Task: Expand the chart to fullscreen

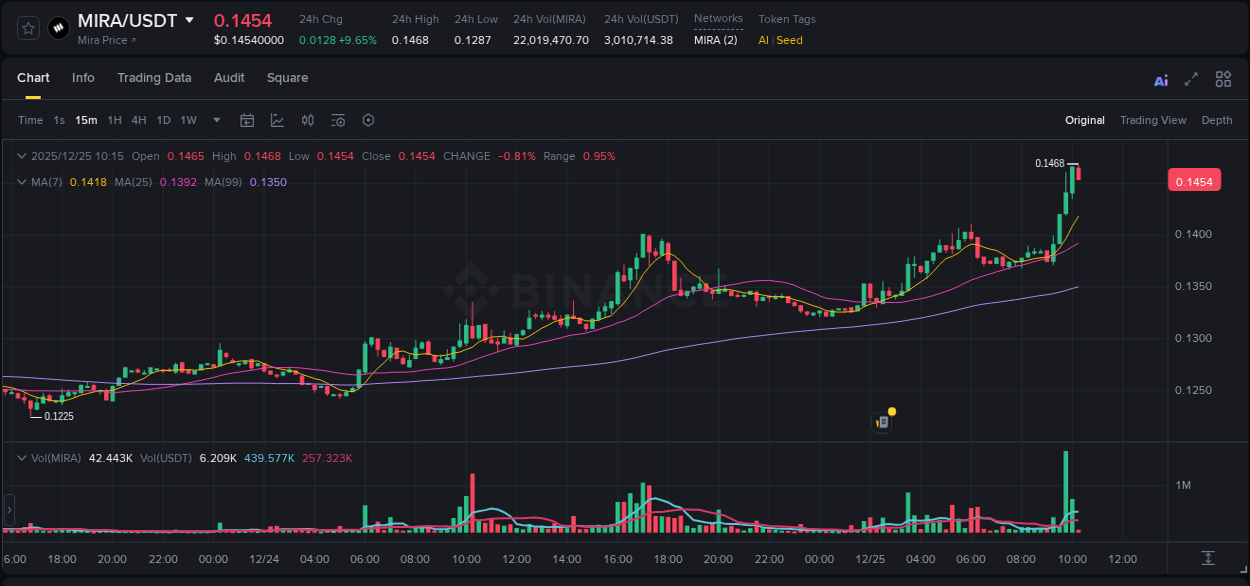Action: 1191,79
